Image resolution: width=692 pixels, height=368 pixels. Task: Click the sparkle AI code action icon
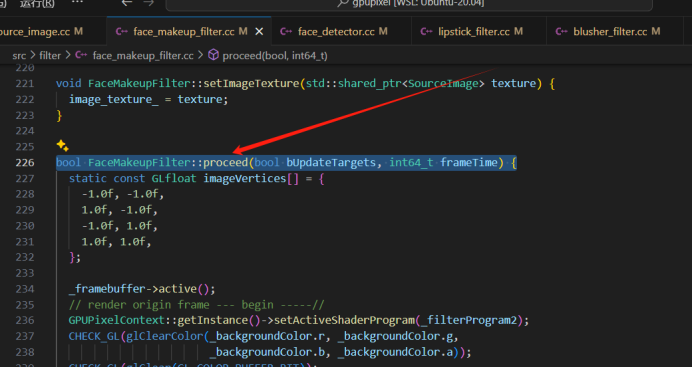coord(62,146)
